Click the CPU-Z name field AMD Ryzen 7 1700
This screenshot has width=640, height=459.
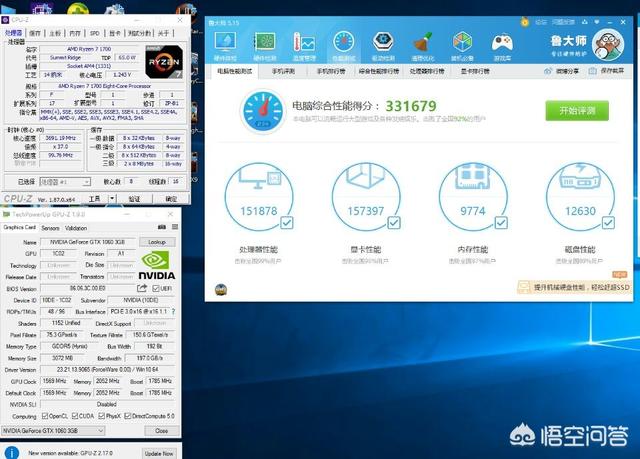point(89,49)
